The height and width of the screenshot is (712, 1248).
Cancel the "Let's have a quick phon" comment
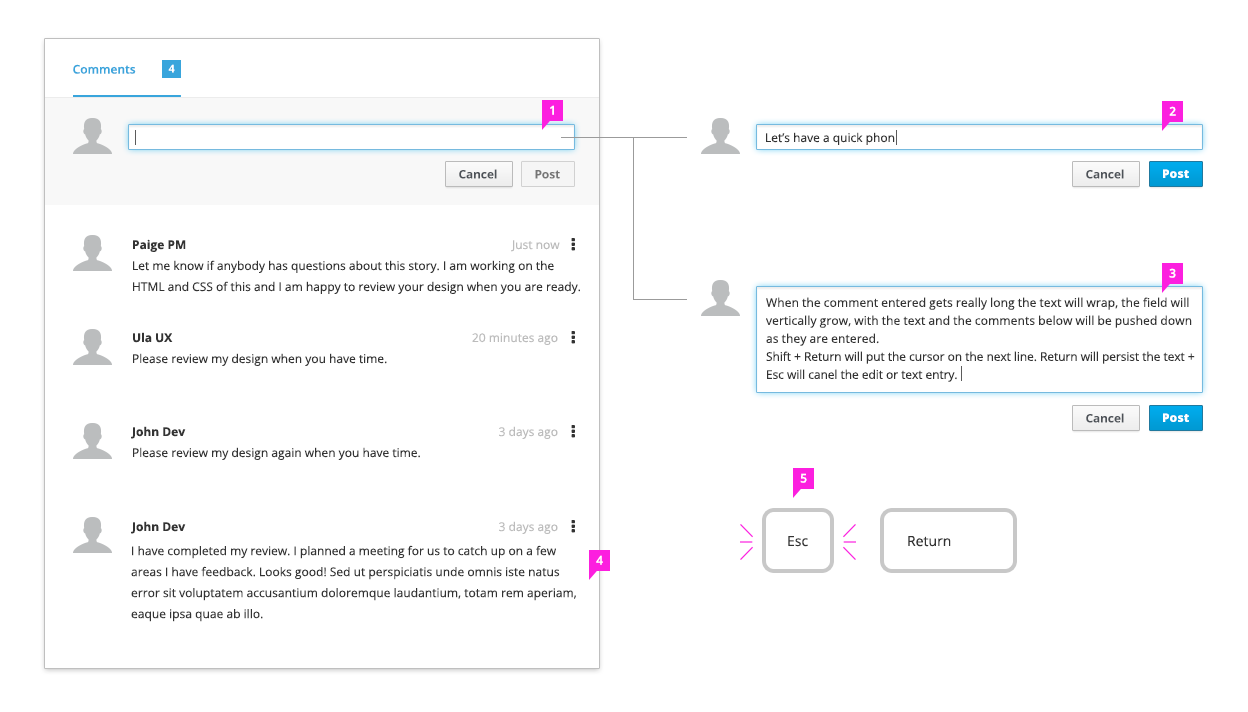(x=1105, y=174)
